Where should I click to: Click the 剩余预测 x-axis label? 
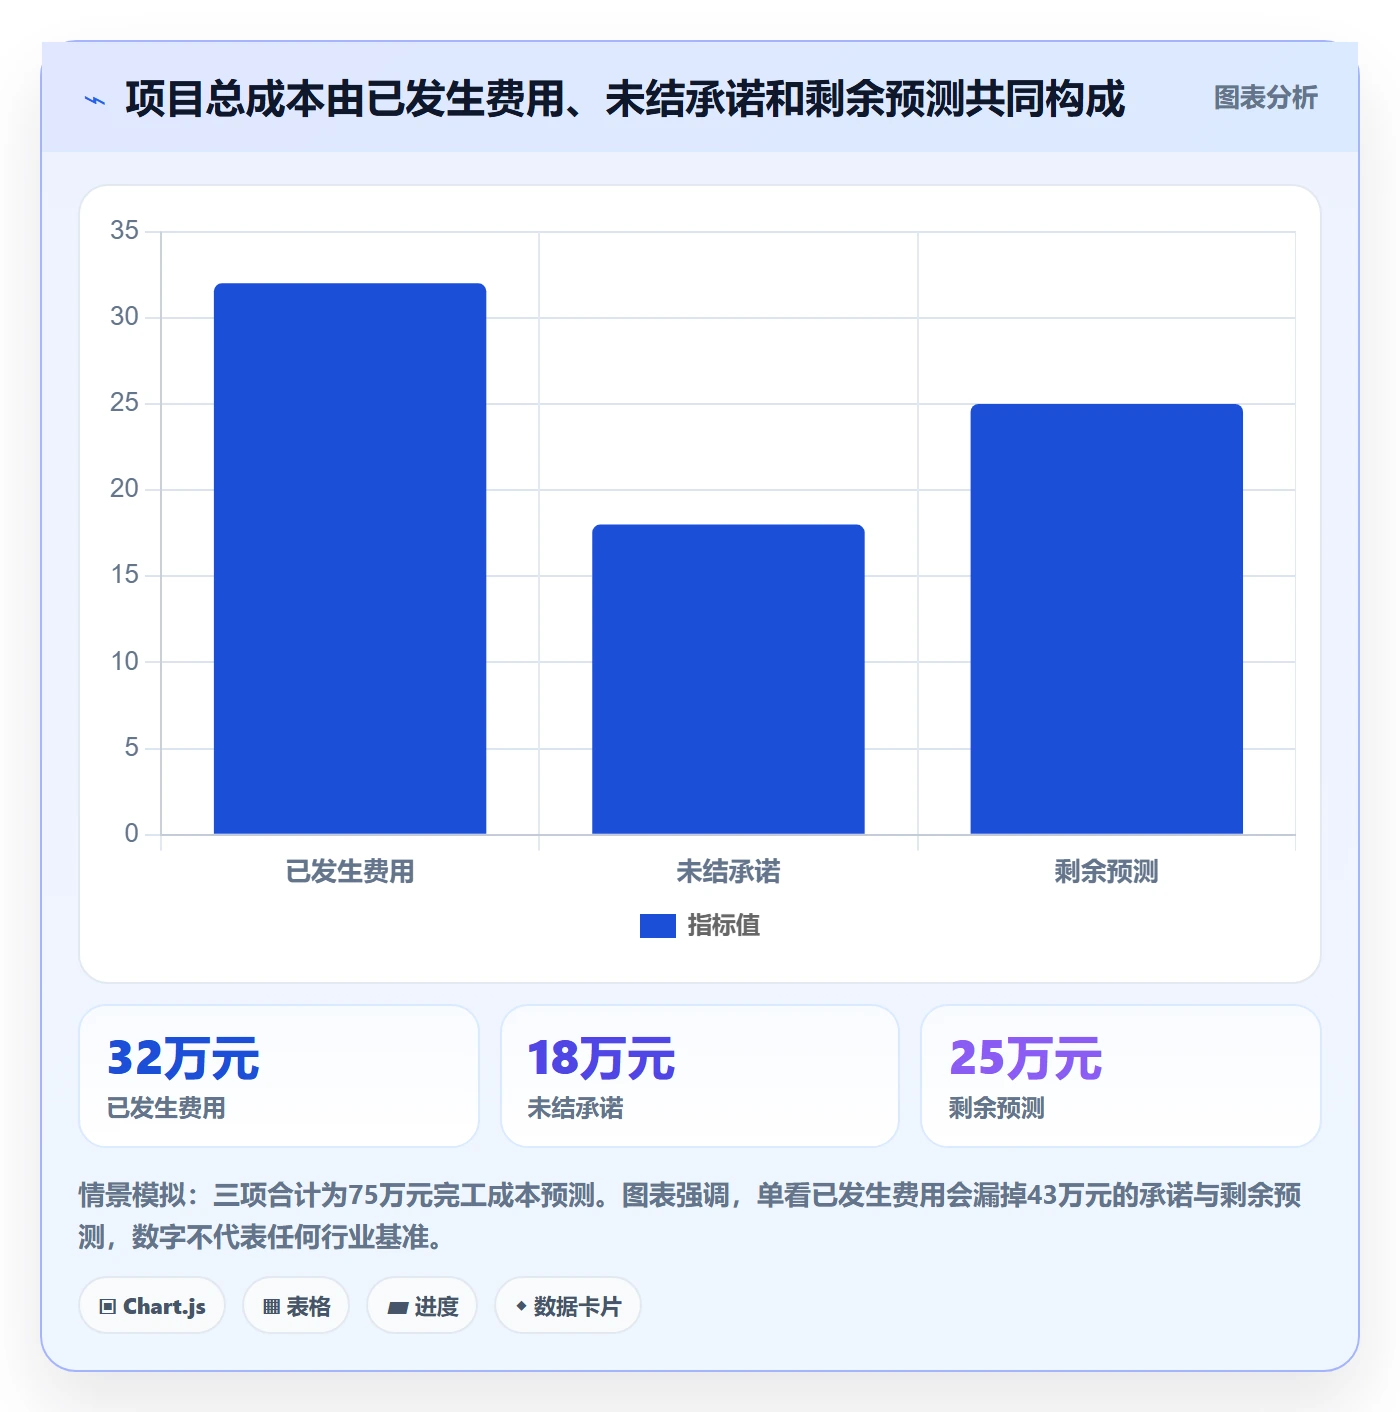click(1106, 872)
